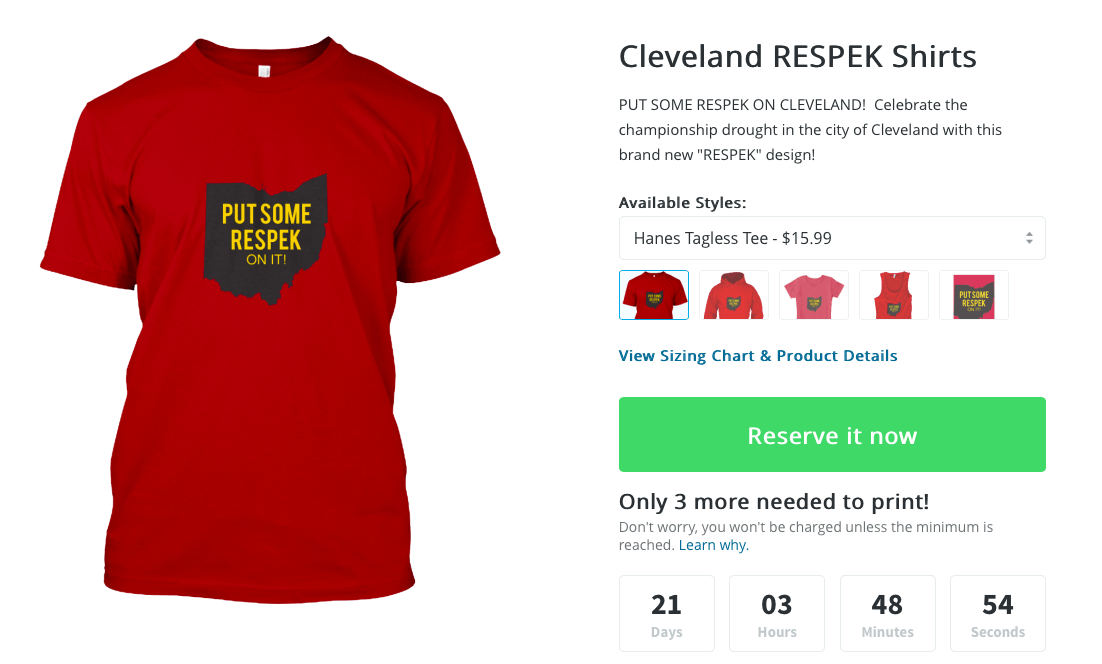Click the large red t-shirt product image
The width and height of the screenshot is (1102, 664).
[x=270, y=320]
